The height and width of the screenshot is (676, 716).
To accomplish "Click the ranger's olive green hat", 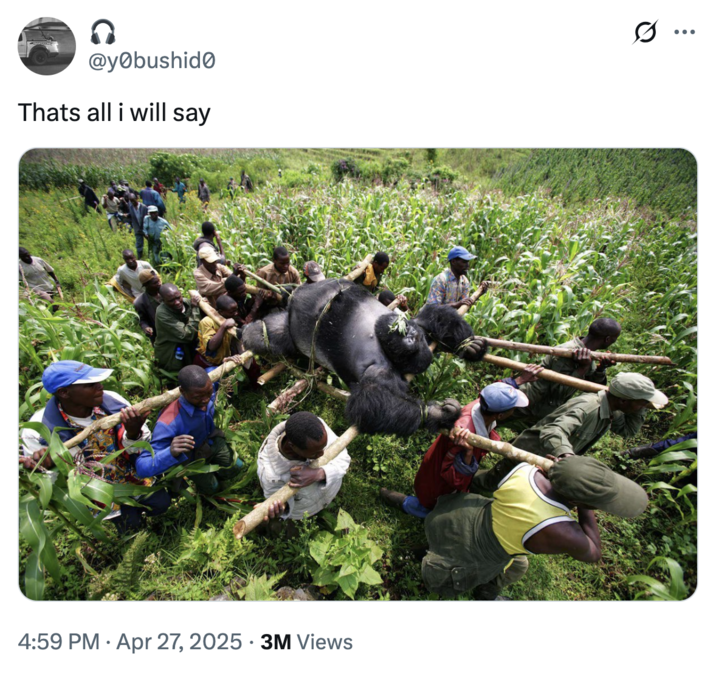I will coord(637,389).
